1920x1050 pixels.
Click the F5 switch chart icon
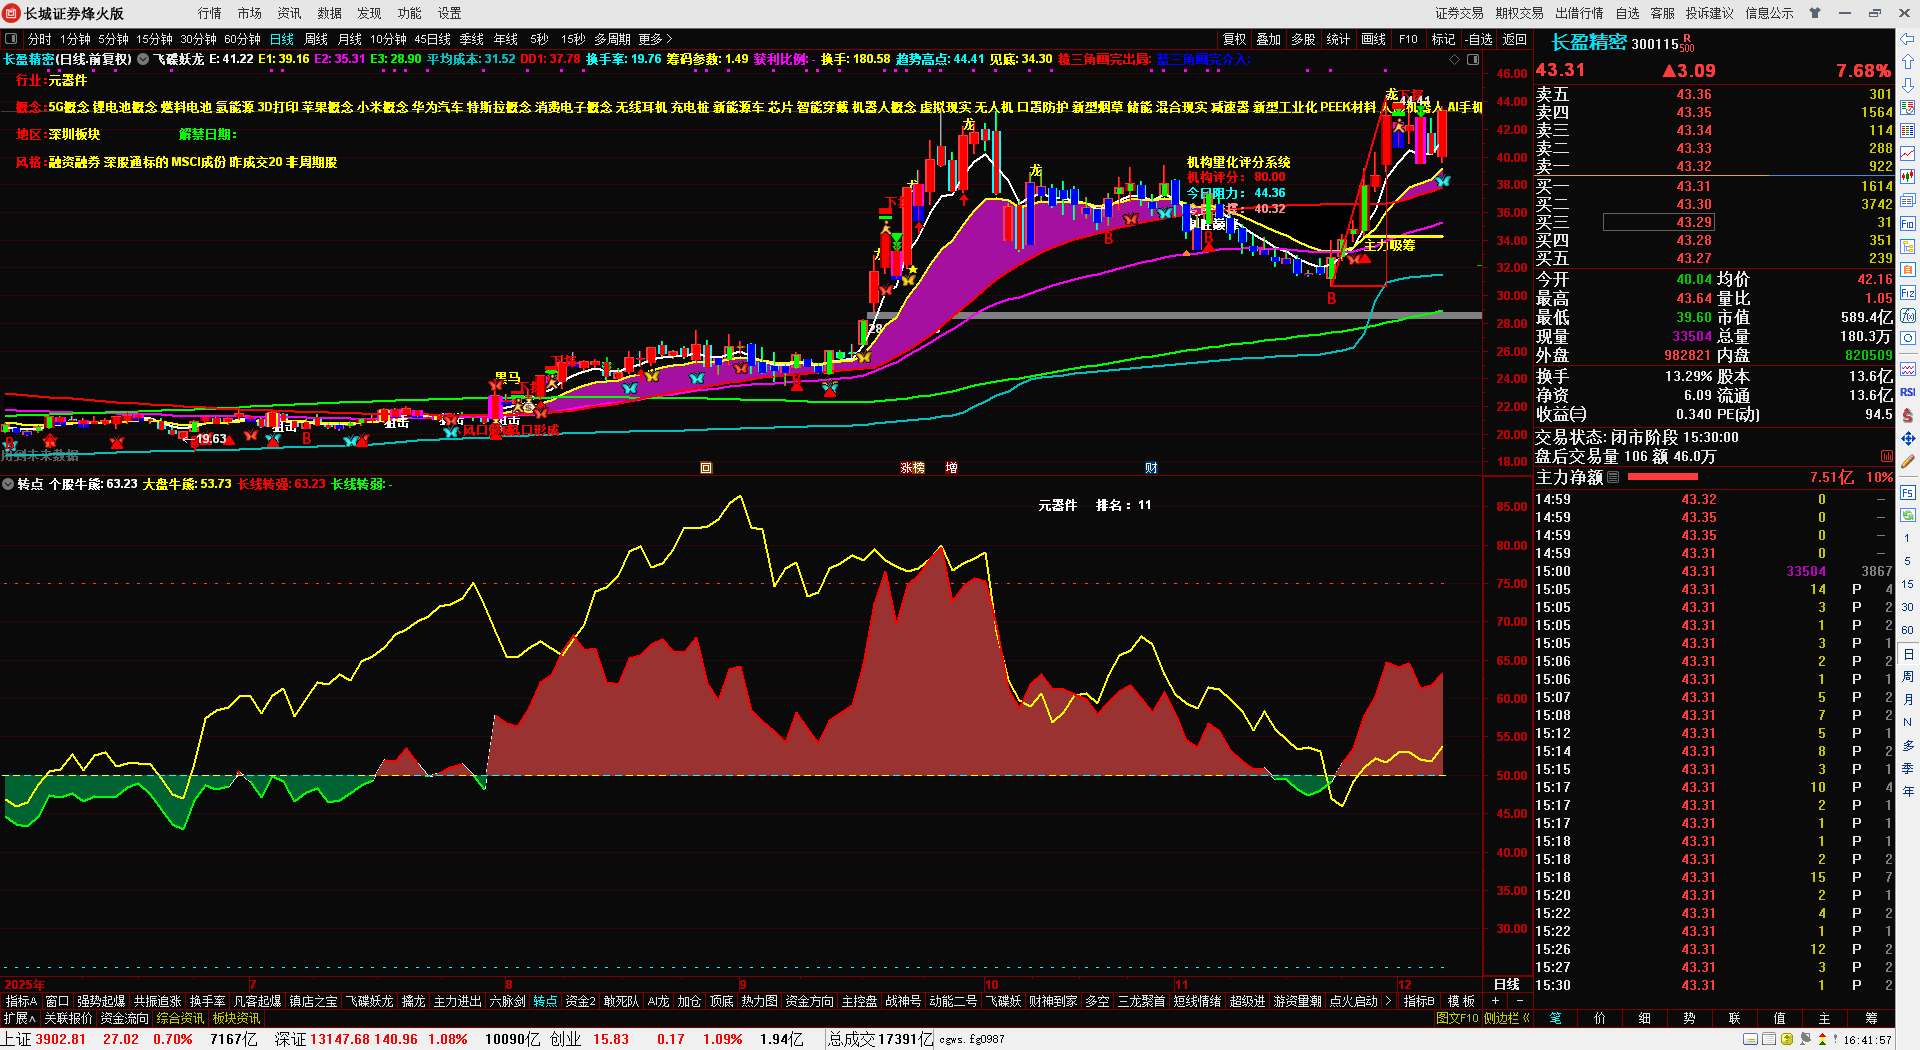pos(1908,493)
